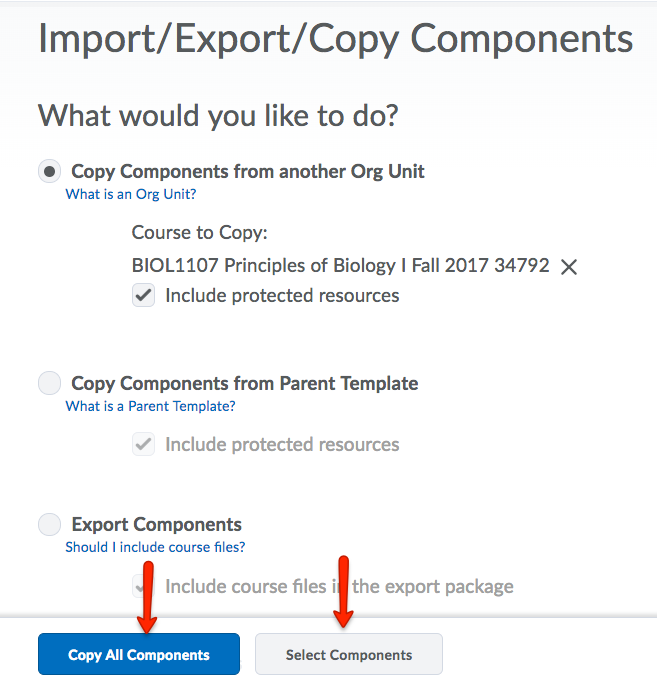Open the 'What is a Parent Template?' link

tap(151, 406)
